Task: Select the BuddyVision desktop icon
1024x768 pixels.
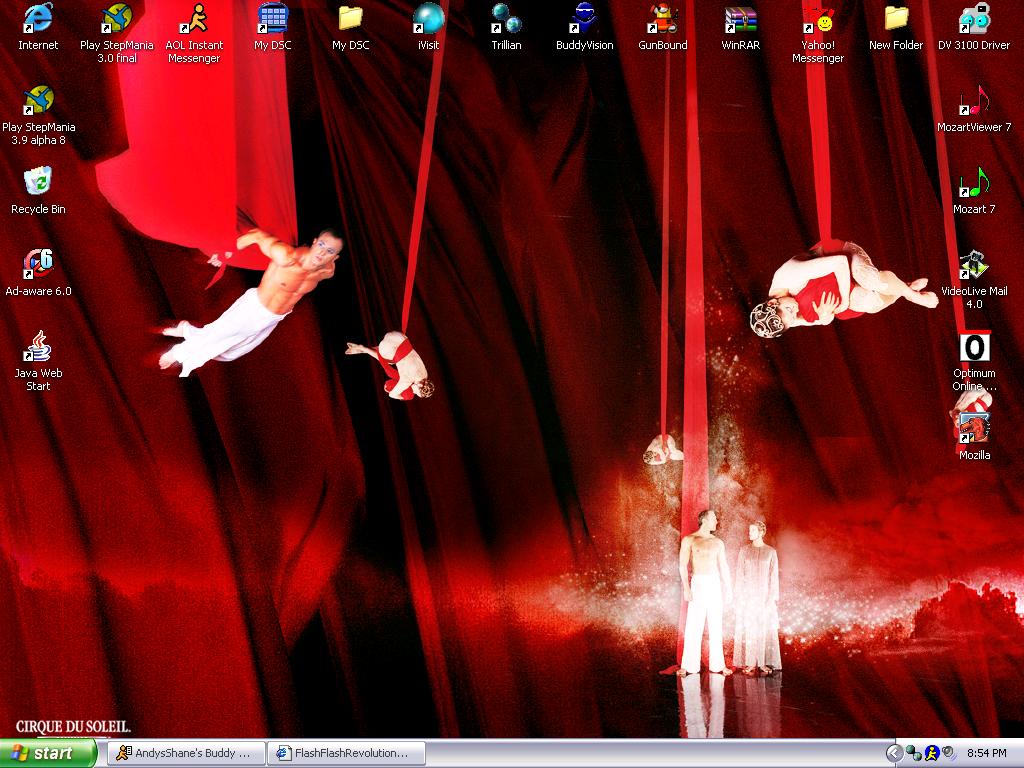Action: (584, 18)
